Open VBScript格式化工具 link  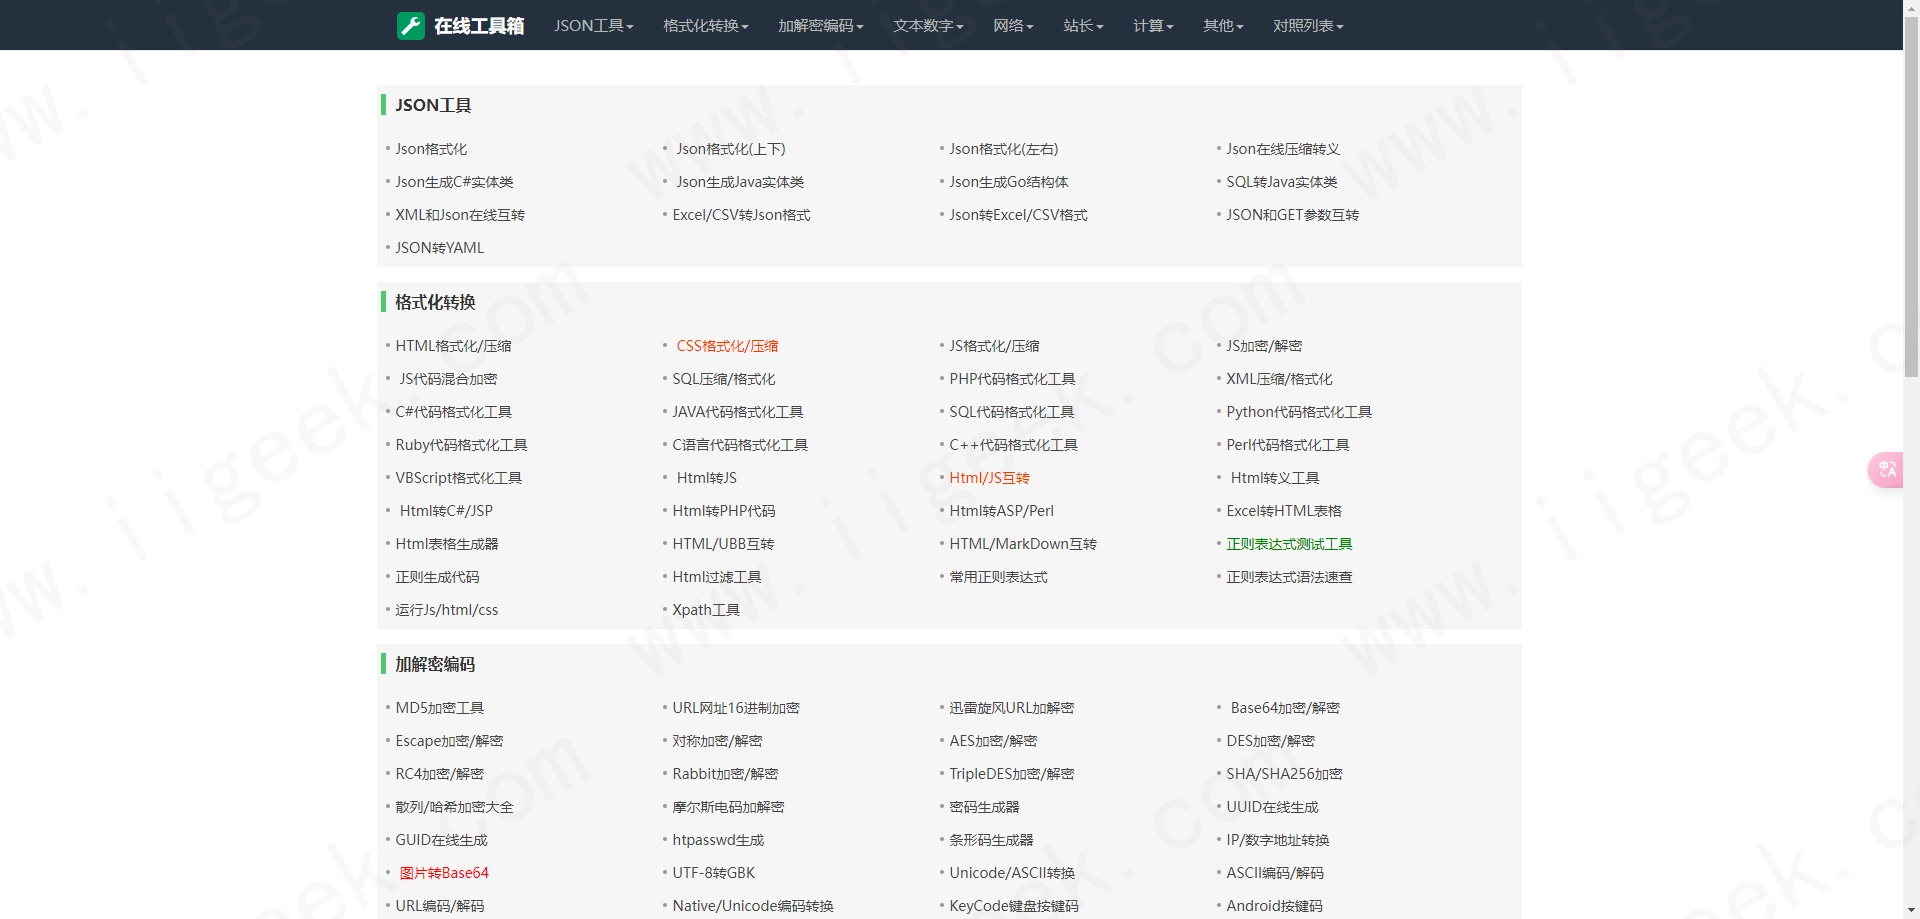coord(458,478)
